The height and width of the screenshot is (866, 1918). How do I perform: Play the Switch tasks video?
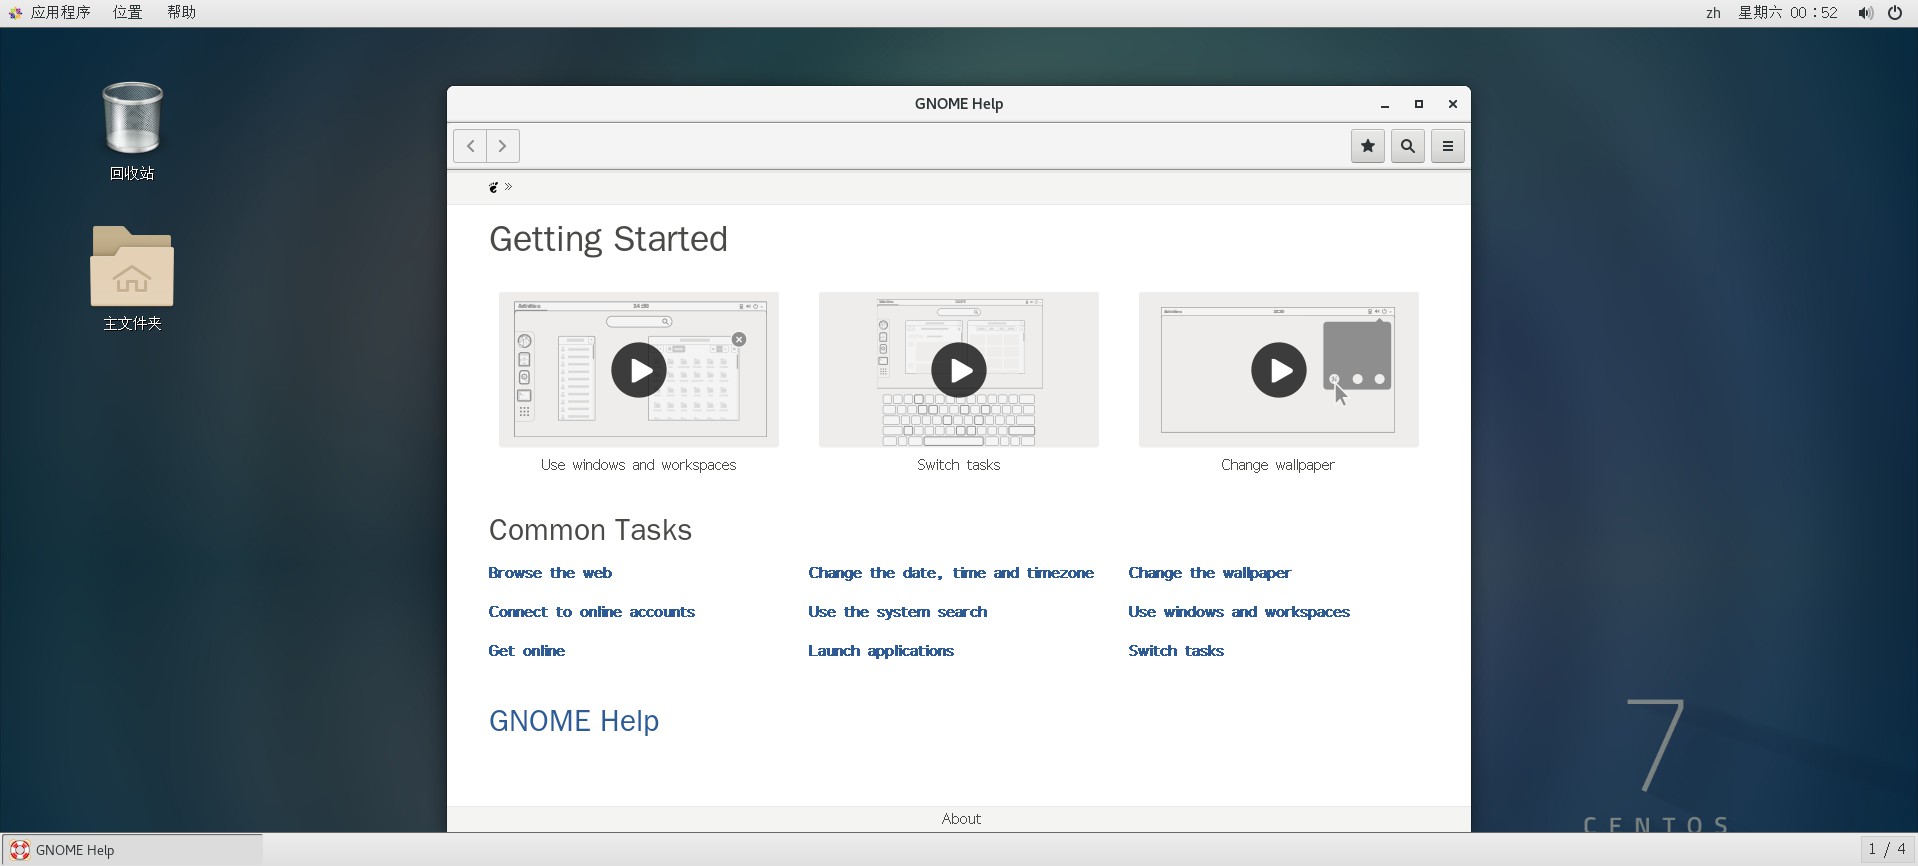click(959, 370)
